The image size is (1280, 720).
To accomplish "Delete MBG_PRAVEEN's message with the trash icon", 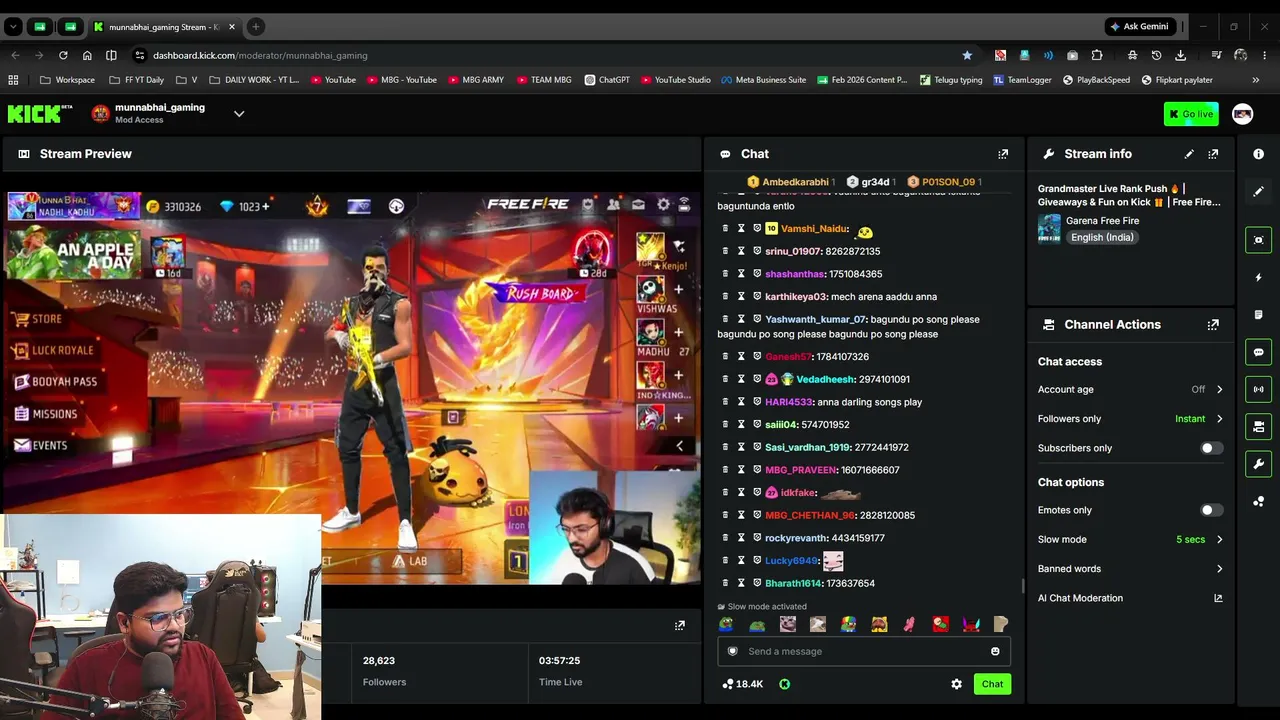I will [x=725, y=470].
